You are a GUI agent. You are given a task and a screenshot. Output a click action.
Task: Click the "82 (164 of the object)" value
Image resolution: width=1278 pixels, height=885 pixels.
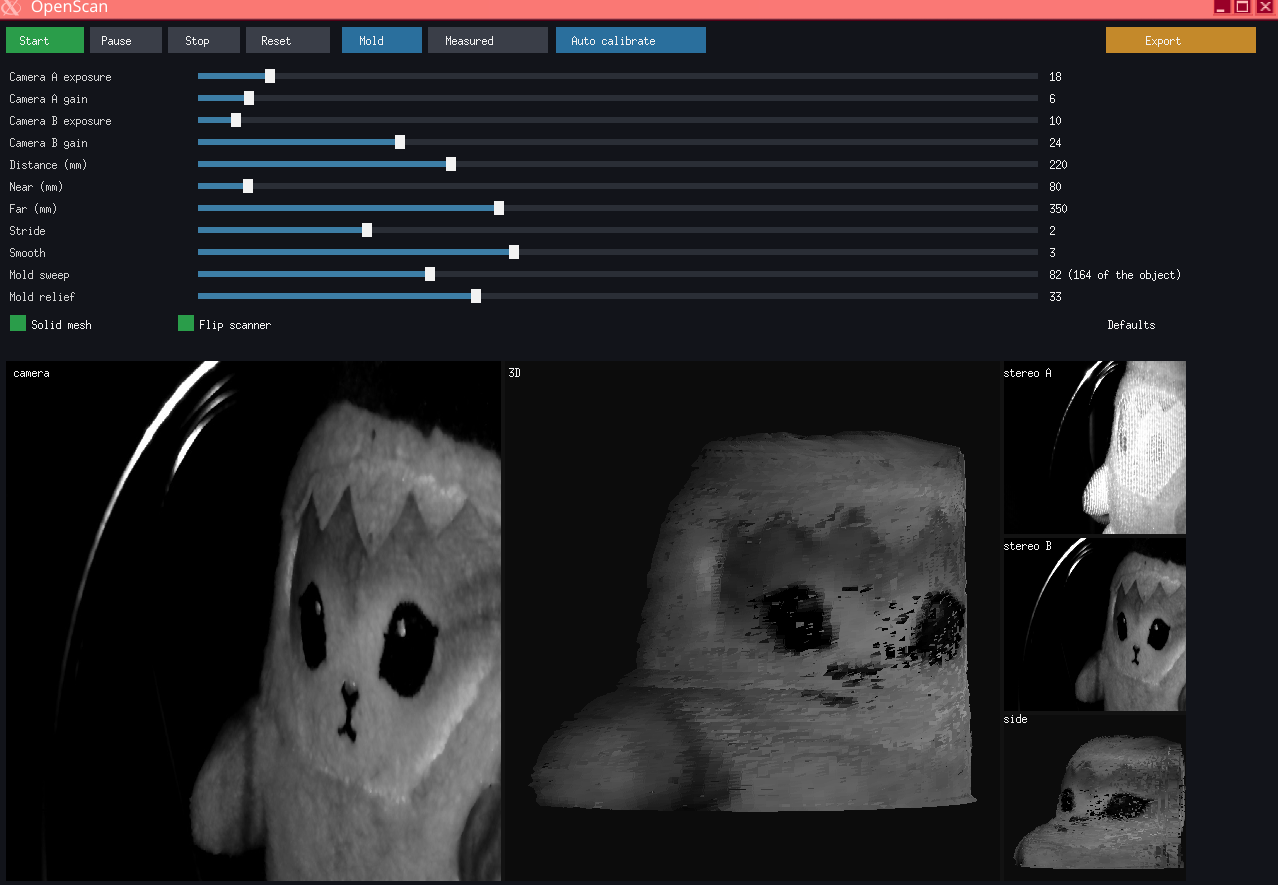[1115, 275]
